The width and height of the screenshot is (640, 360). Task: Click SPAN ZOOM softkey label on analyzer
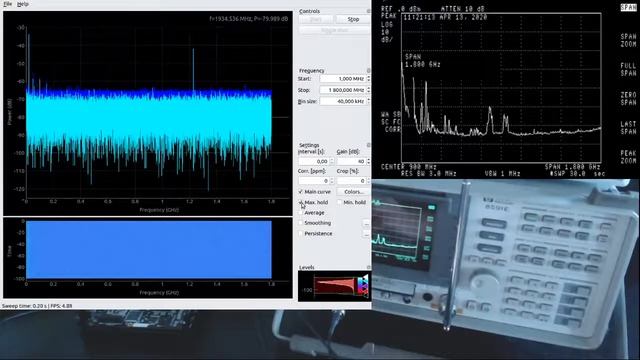628,40
